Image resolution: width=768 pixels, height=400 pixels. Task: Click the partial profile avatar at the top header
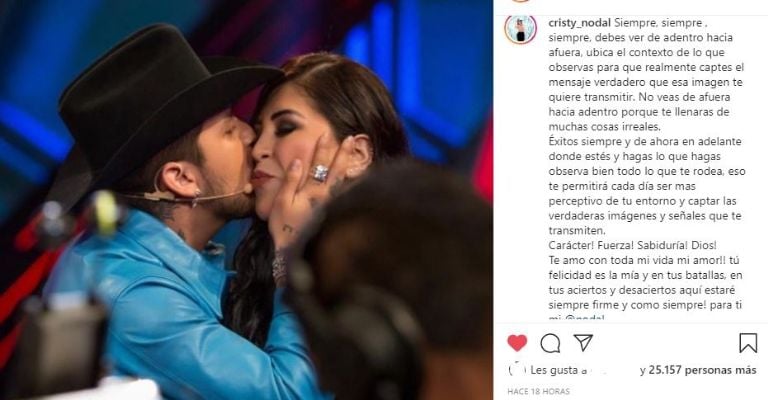521,1
